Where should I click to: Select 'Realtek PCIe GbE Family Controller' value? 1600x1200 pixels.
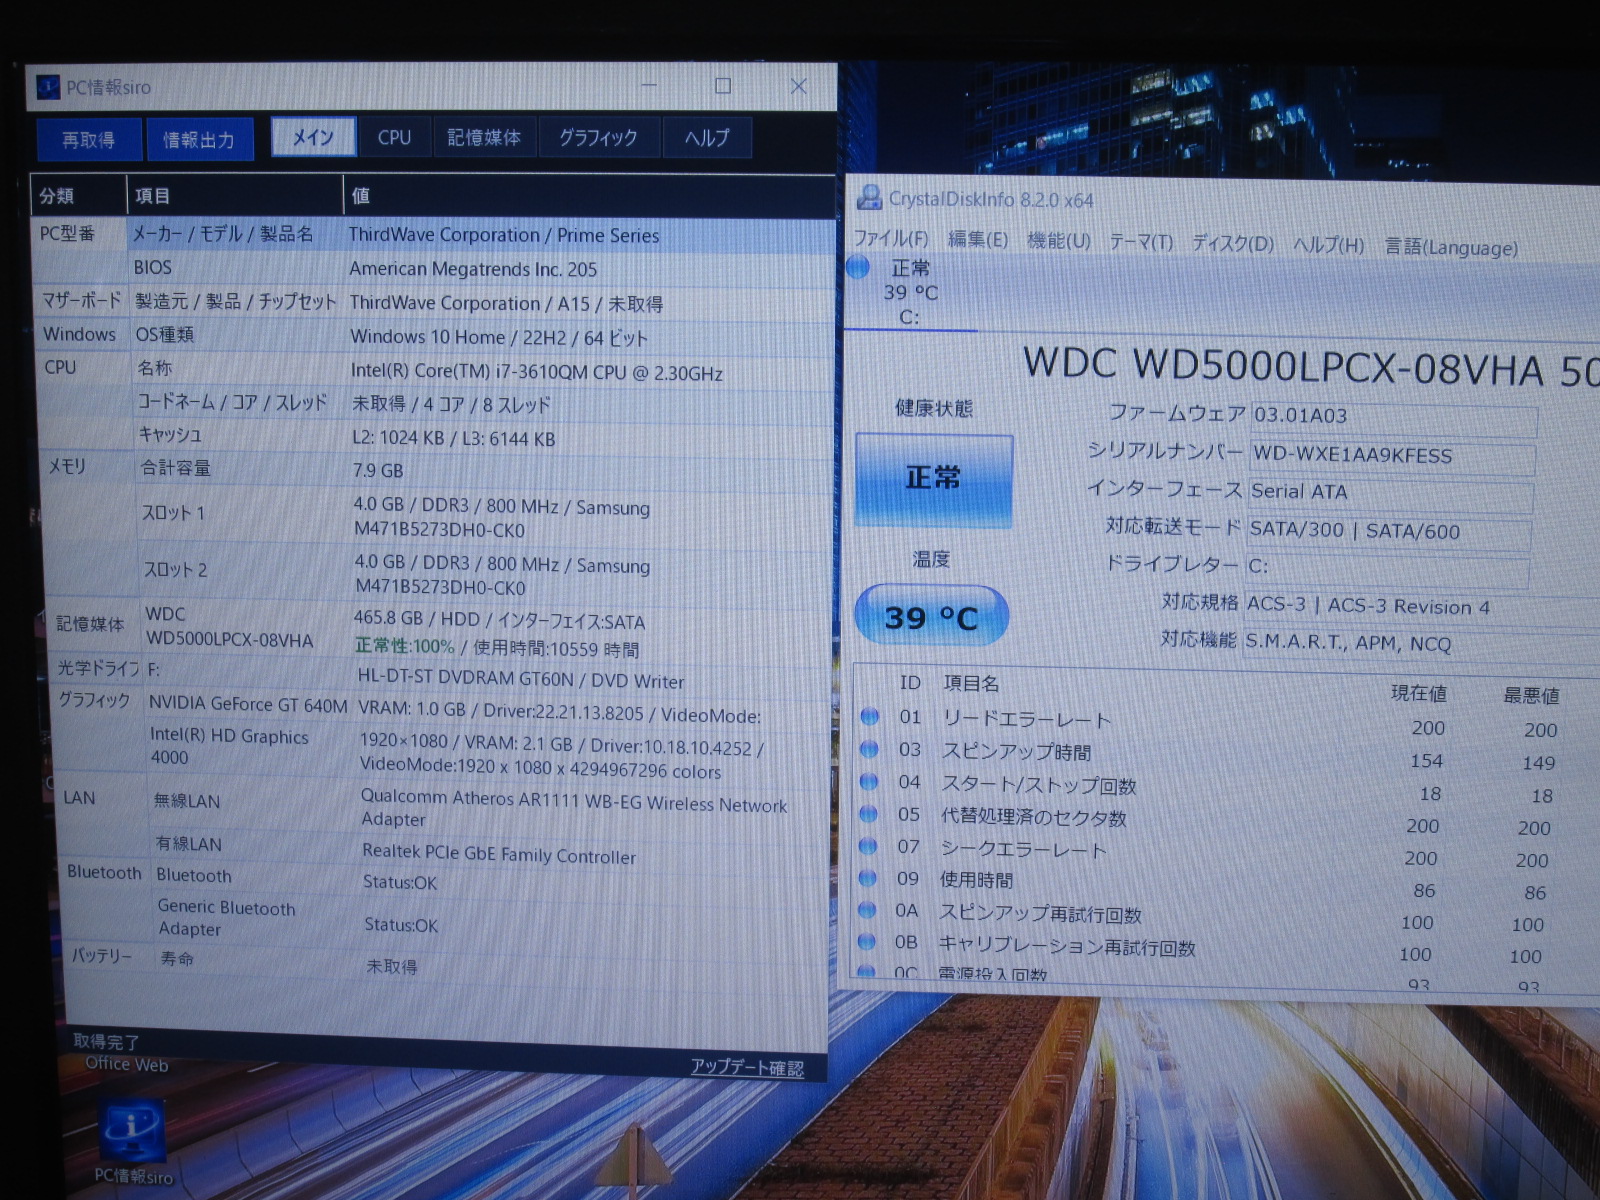499,854
